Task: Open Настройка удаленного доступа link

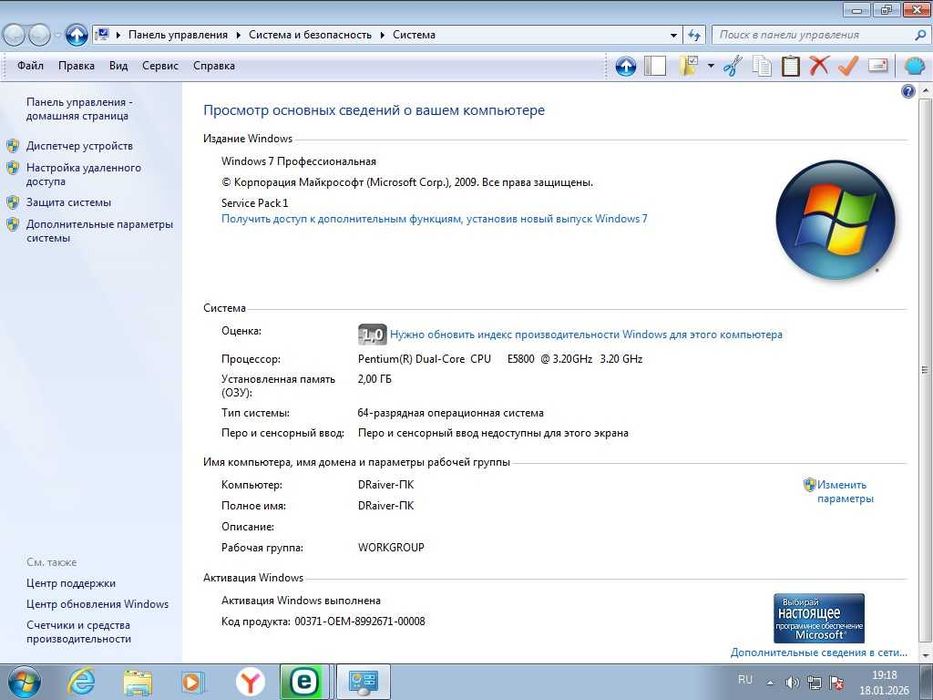Action: point(83,174)
